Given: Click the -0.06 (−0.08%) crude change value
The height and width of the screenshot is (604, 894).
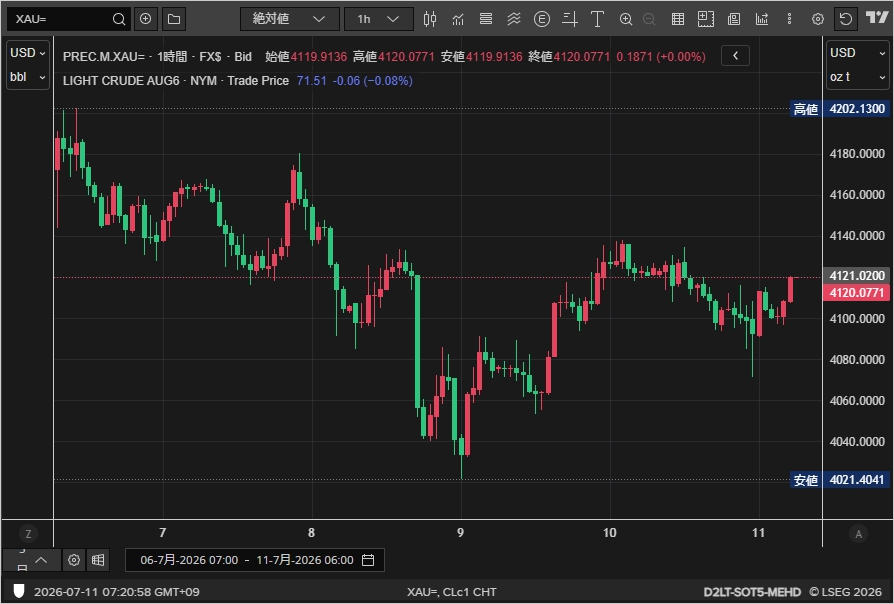Looking at the screenshot, I should 372,81.
